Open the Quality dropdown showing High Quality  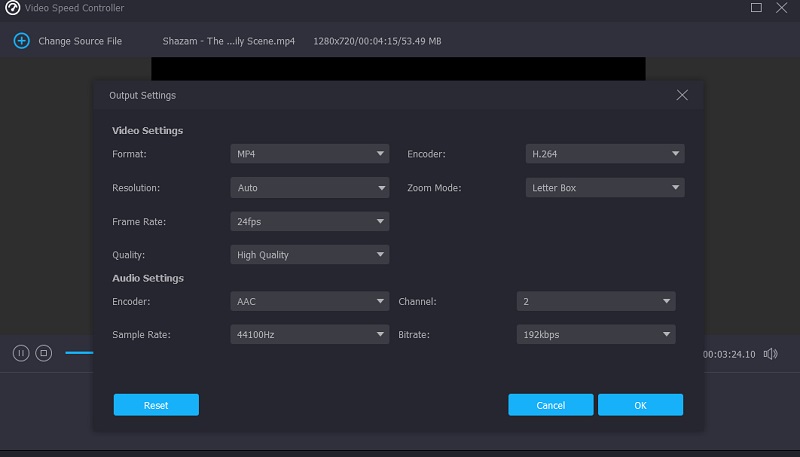pyautogui.click(x=309, y=255)
